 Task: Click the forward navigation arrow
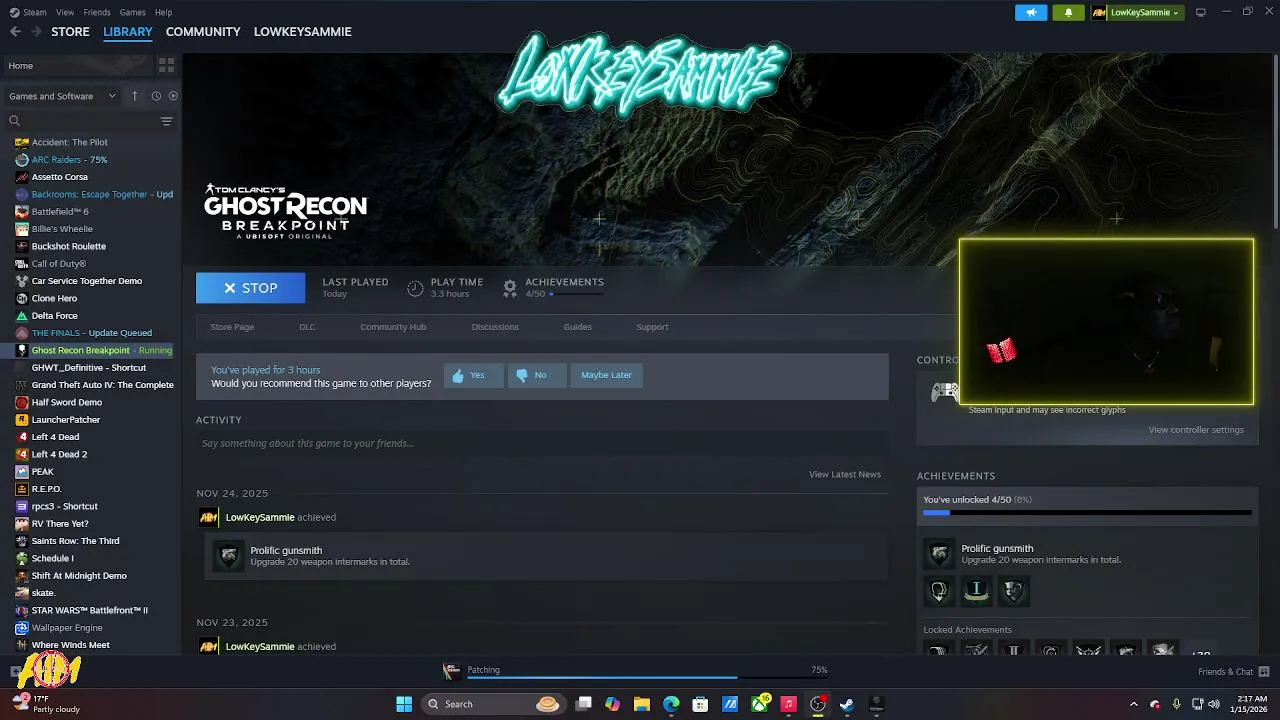click(36, 32)
